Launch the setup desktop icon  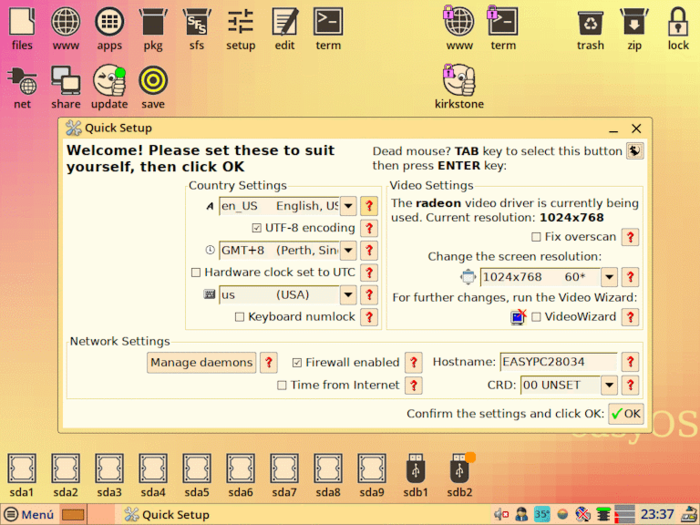(240, 26)
